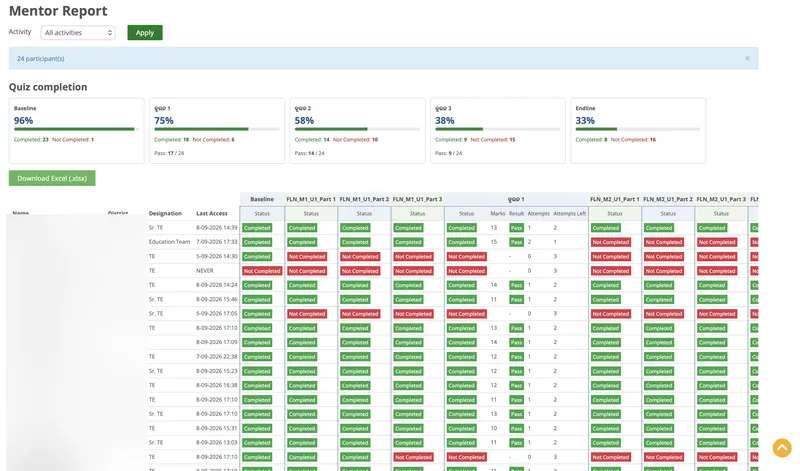Click the FLN_M2_U1_Part 1 column header
The width and height of the screenshot is (800, 471).
point(615,199)
